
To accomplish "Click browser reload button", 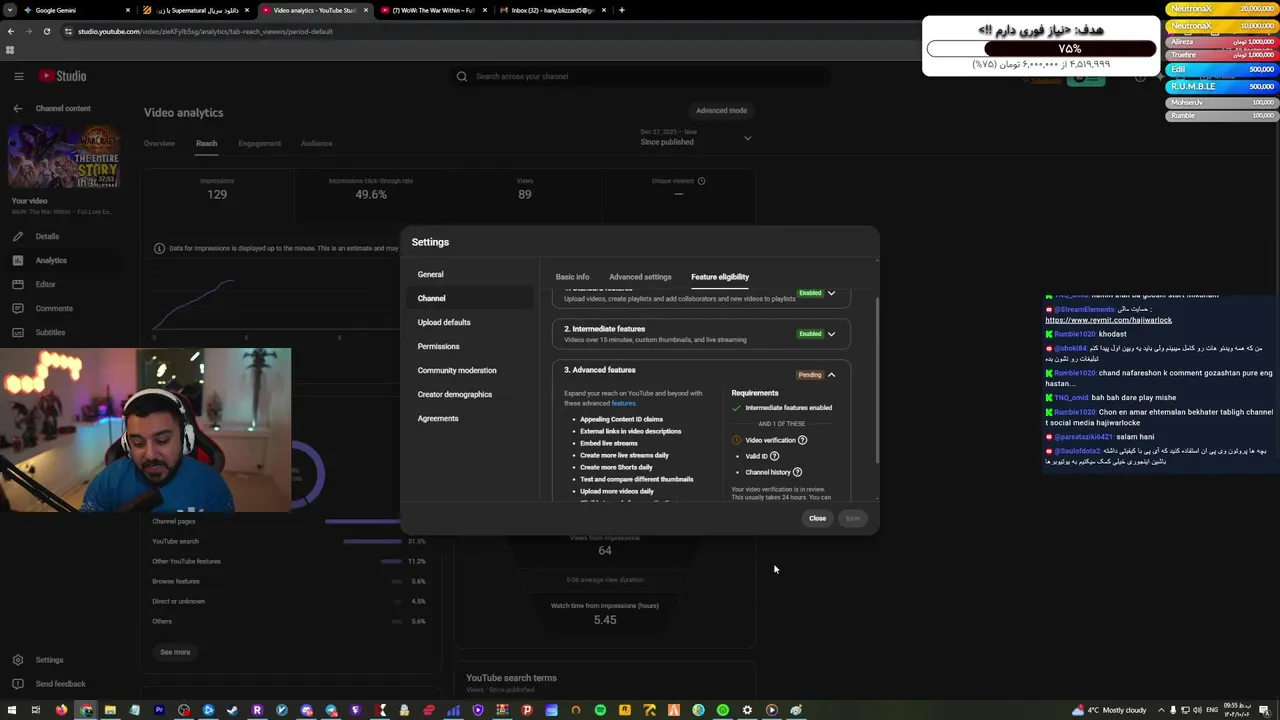I will tap(46, 31).
